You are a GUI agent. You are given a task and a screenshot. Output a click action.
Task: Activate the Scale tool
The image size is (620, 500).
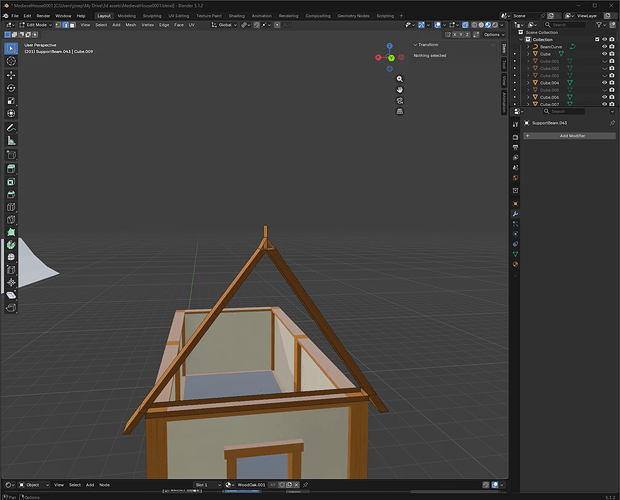(x=11, y=100)
